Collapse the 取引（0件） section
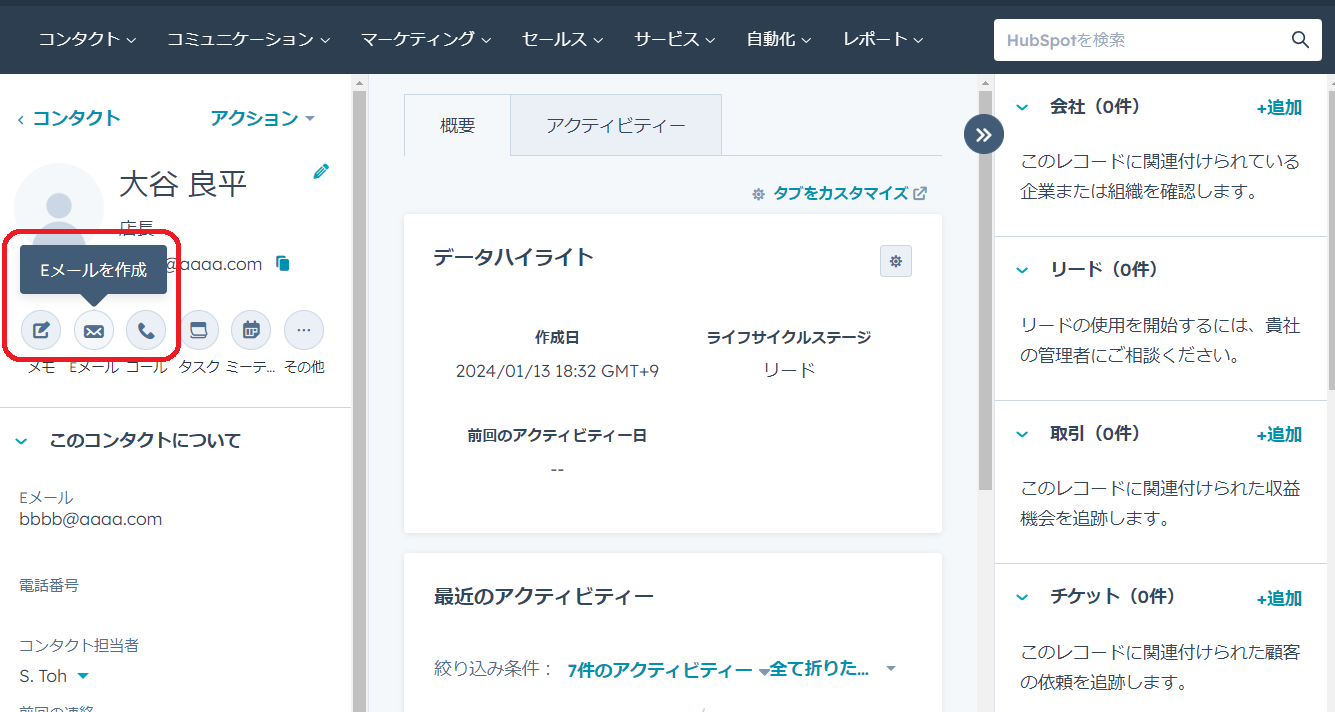This screenshot has width=1335, height=712. point(1022,434)
